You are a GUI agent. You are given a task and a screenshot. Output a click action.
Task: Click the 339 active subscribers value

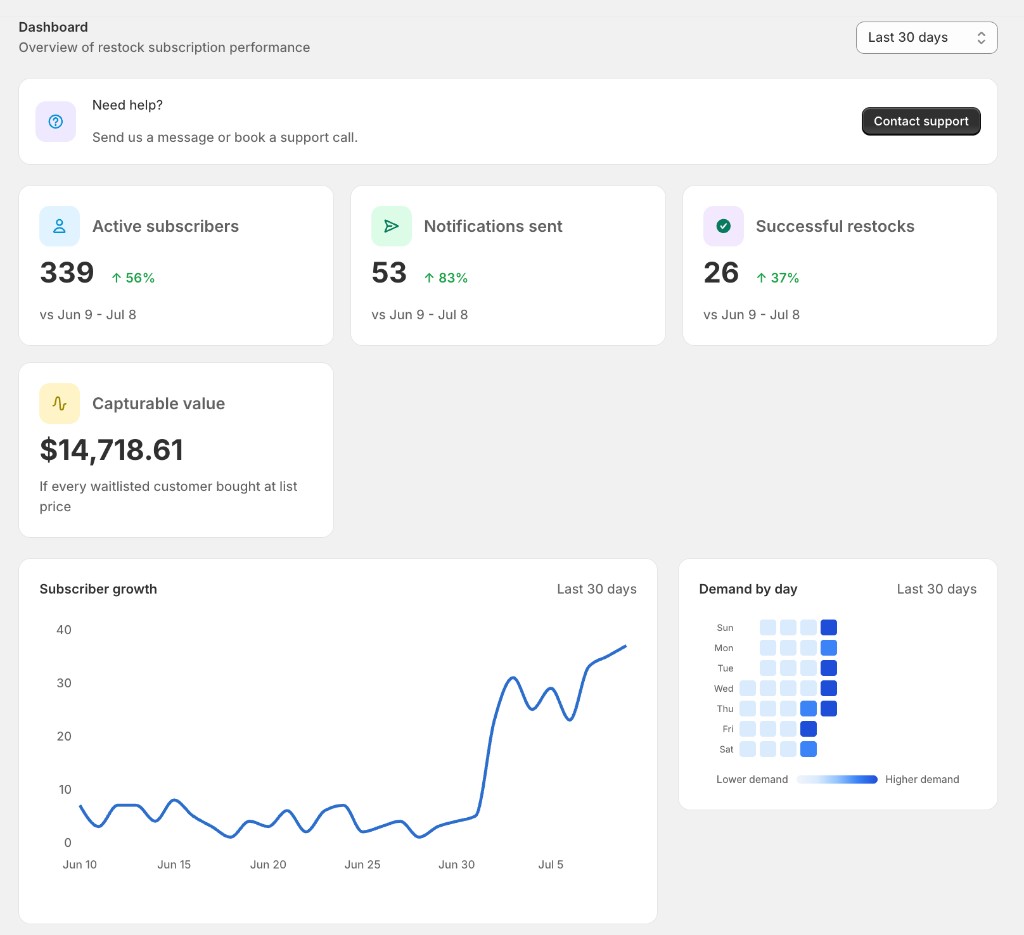coord(67,272)
